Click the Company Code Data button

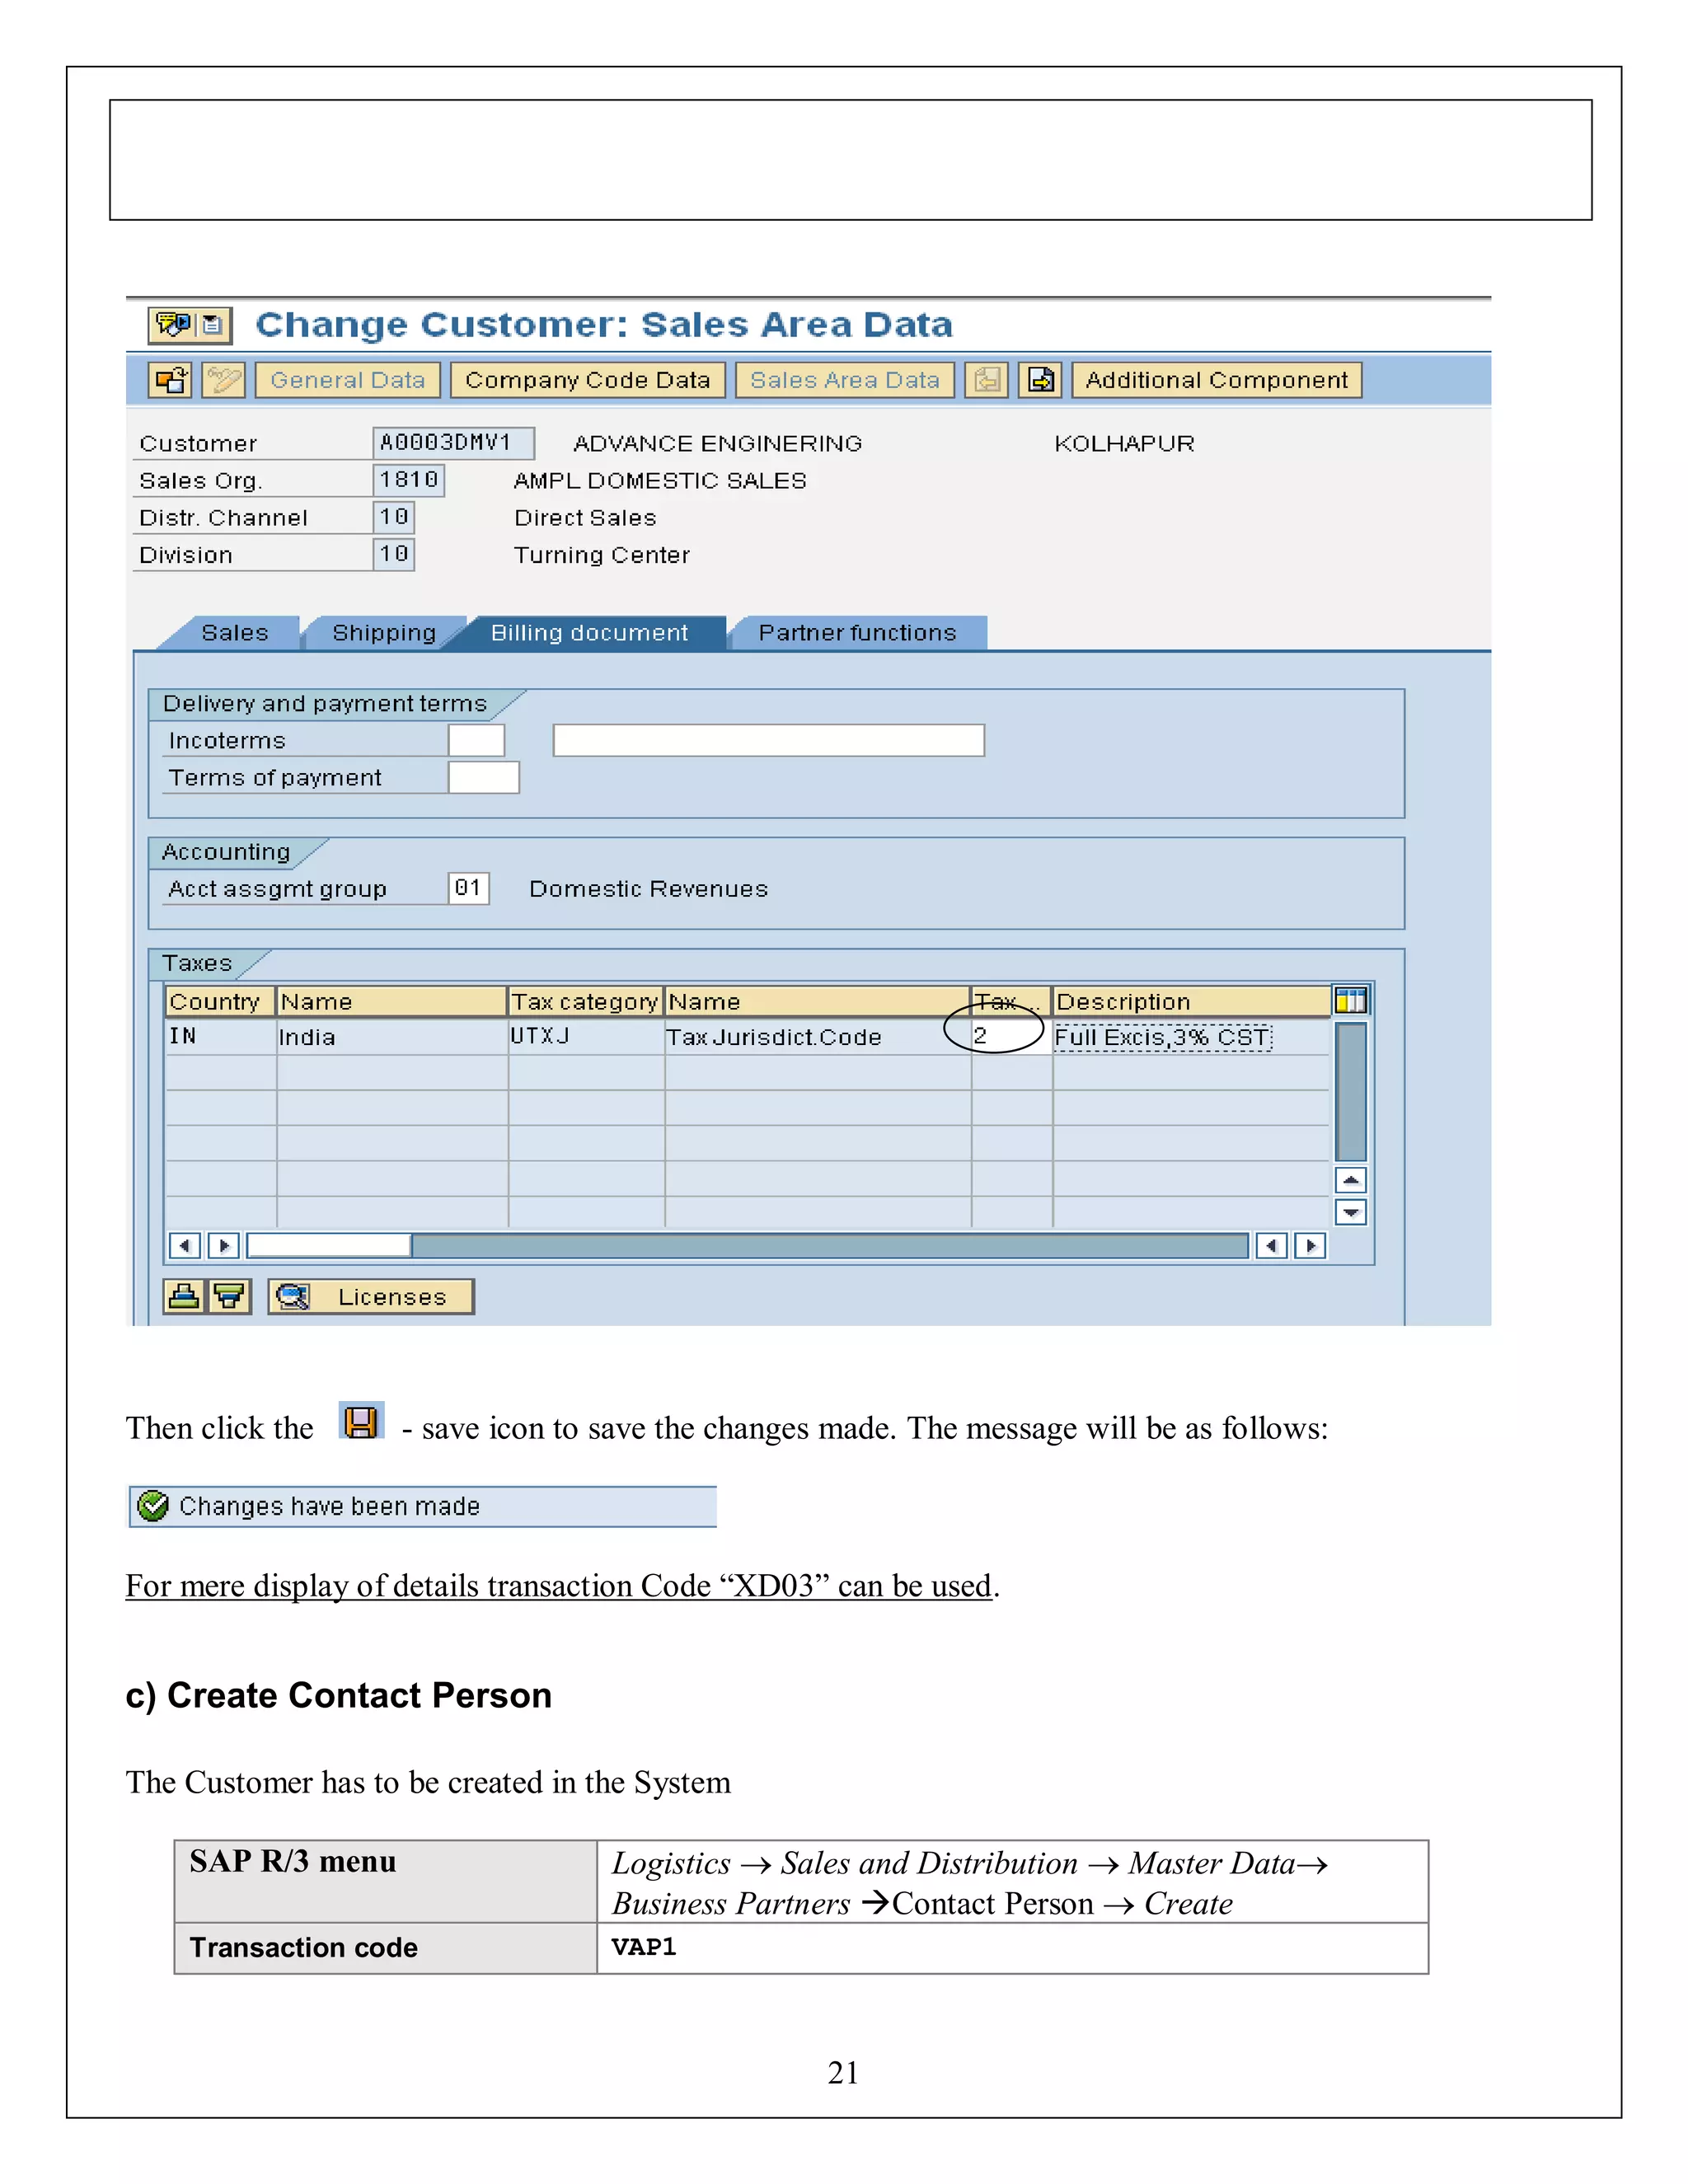pyautogui.click(x=587, y=380)
